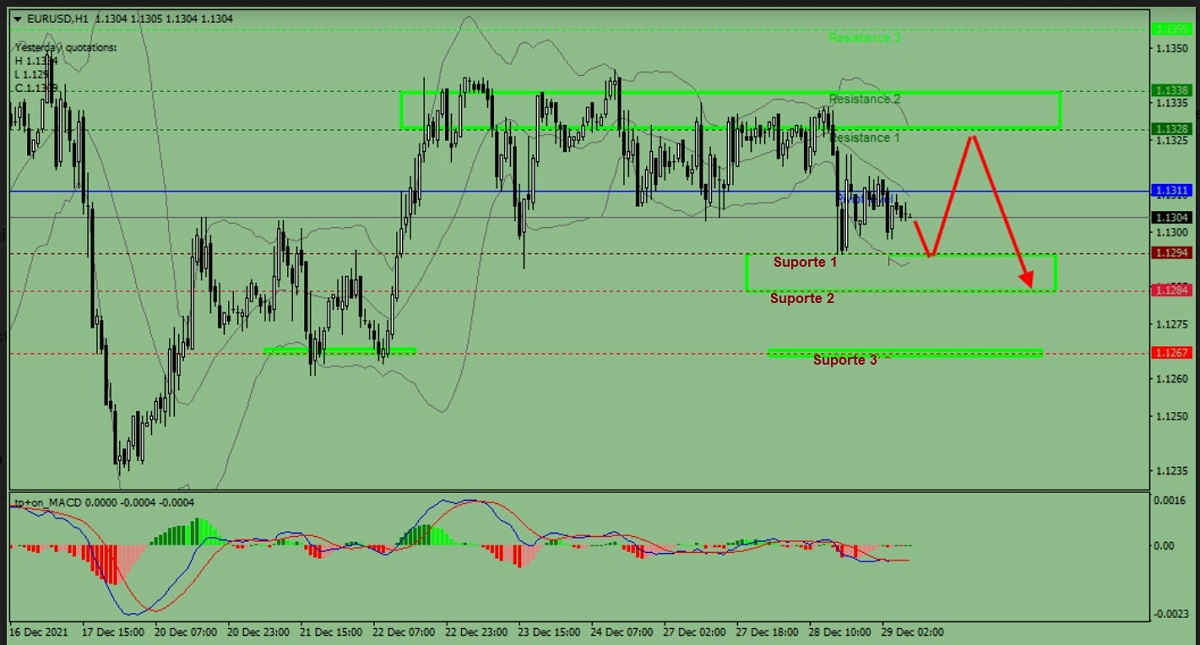Click the Suporte 1 label
Viewport: 1200px width, 645px height.
[805, 263]
